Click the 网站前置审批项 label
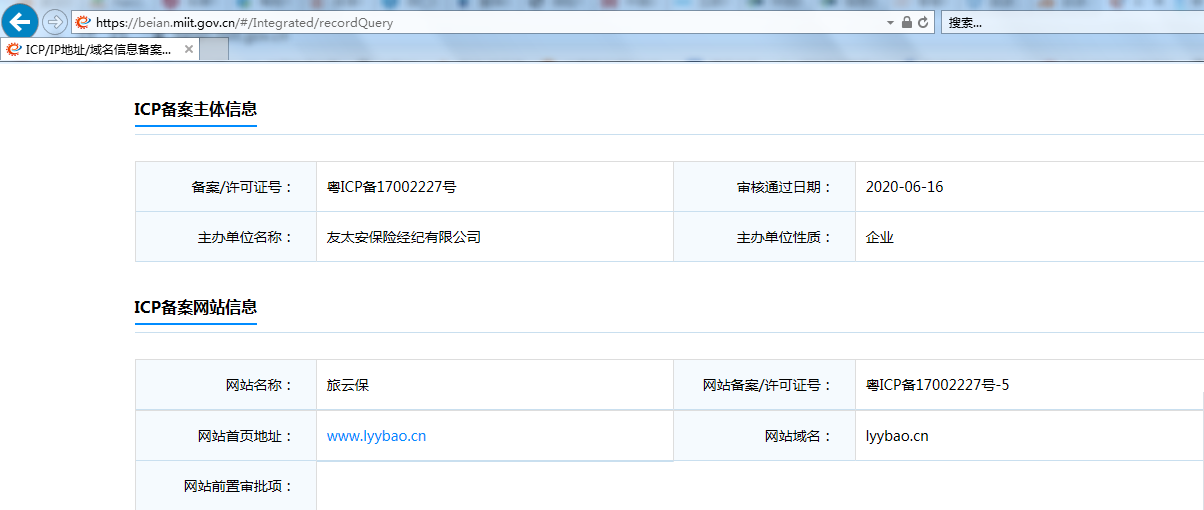Screen dimensions: 1204x510 point(240,487)
